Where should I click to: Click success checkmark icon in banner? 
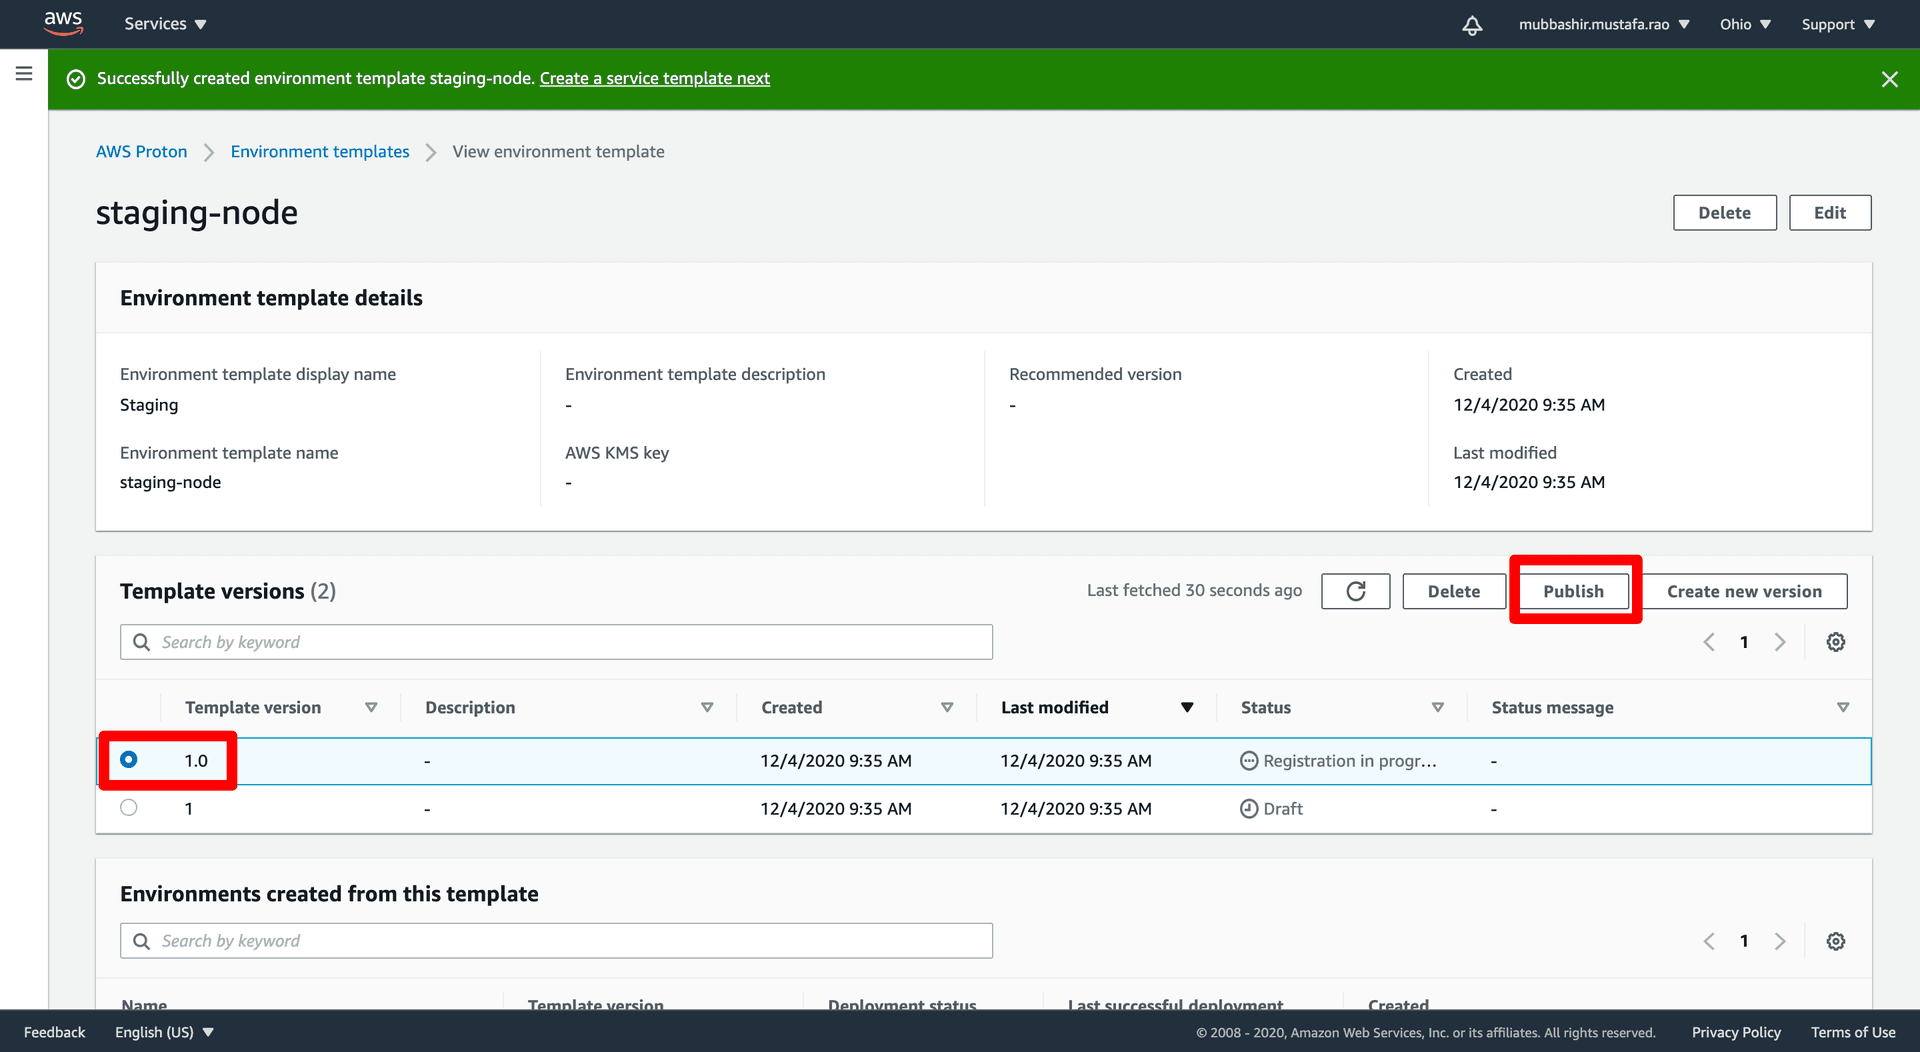tap(76, 79)
